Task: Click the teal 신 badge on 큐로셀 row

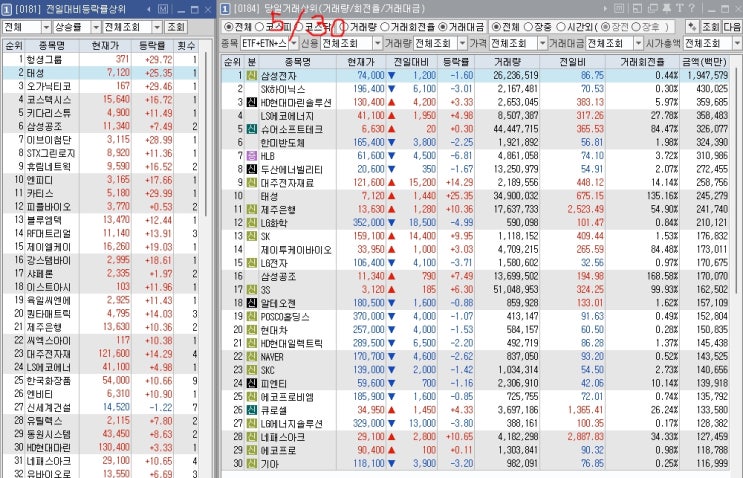Action: click(x=252, y=410)
